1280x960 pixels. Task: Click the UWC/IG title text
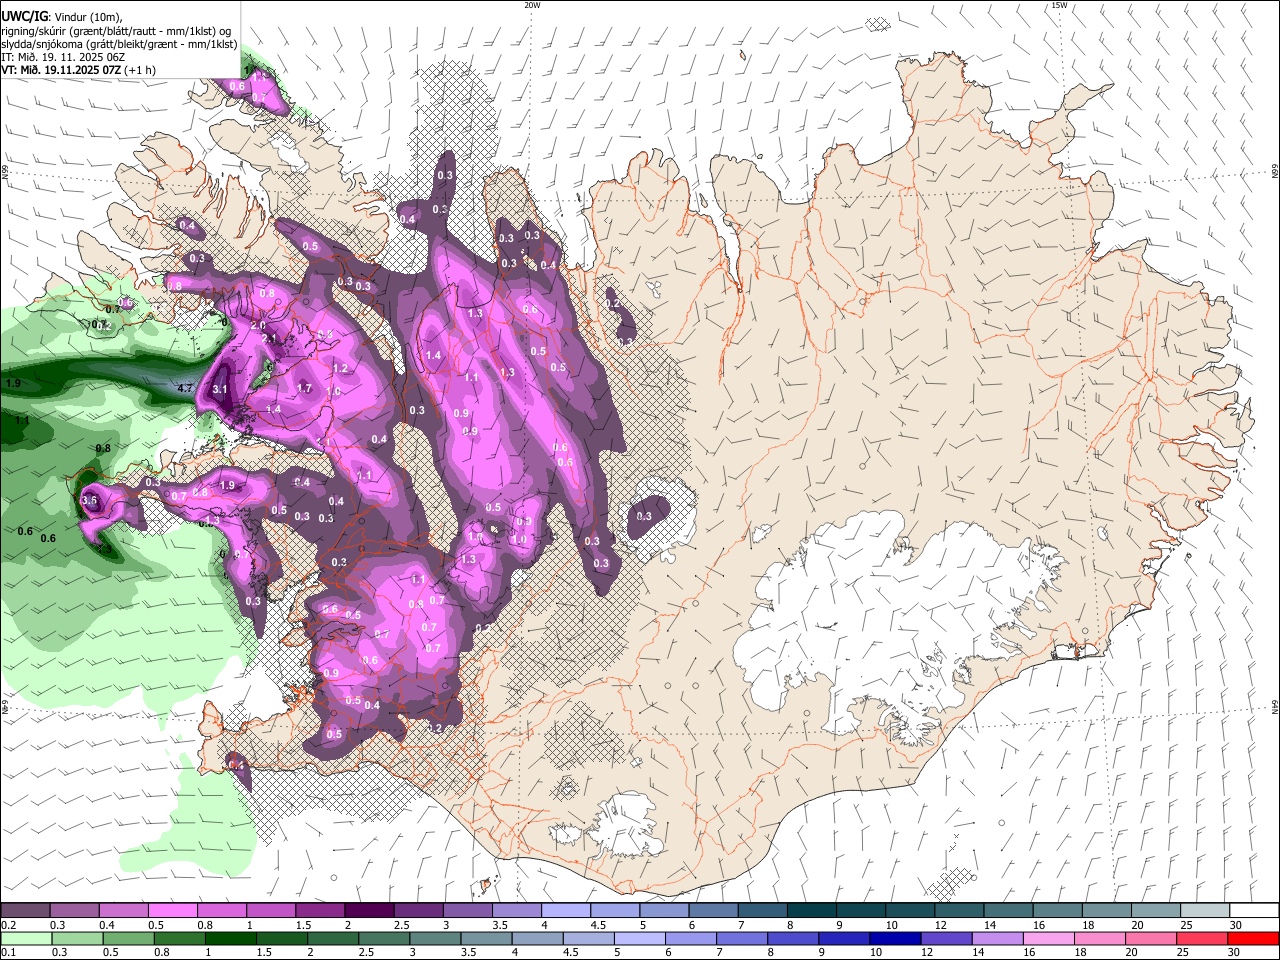(x=24, y=15)
